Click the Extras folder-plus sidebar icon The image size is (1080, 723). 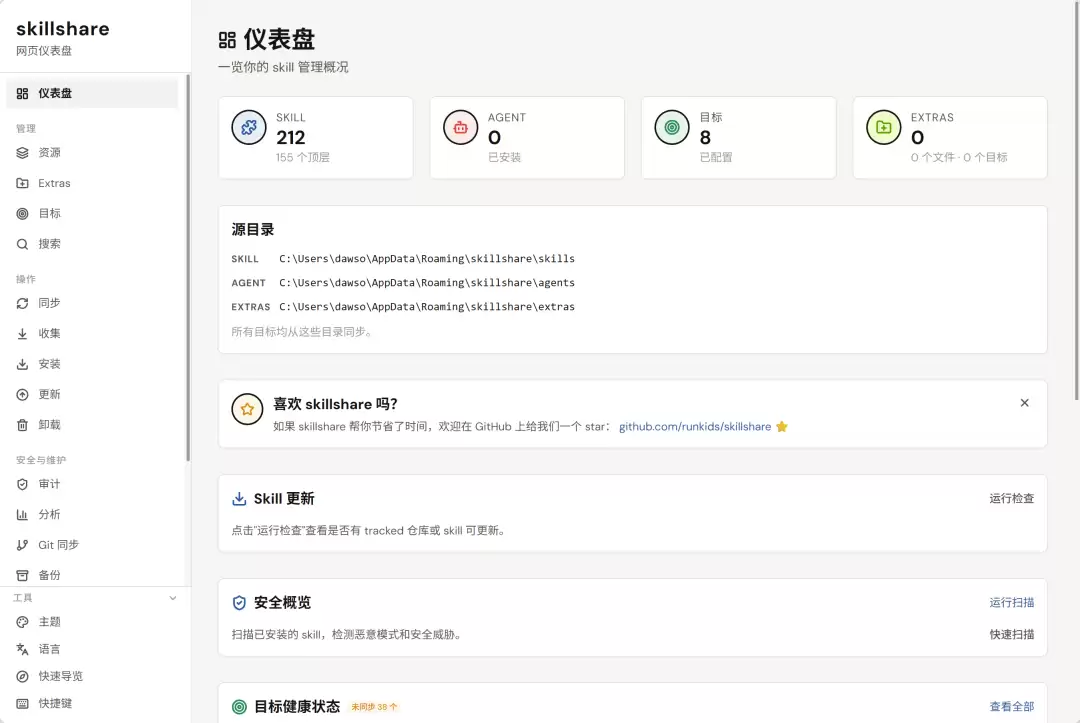(x=22, y=183)
